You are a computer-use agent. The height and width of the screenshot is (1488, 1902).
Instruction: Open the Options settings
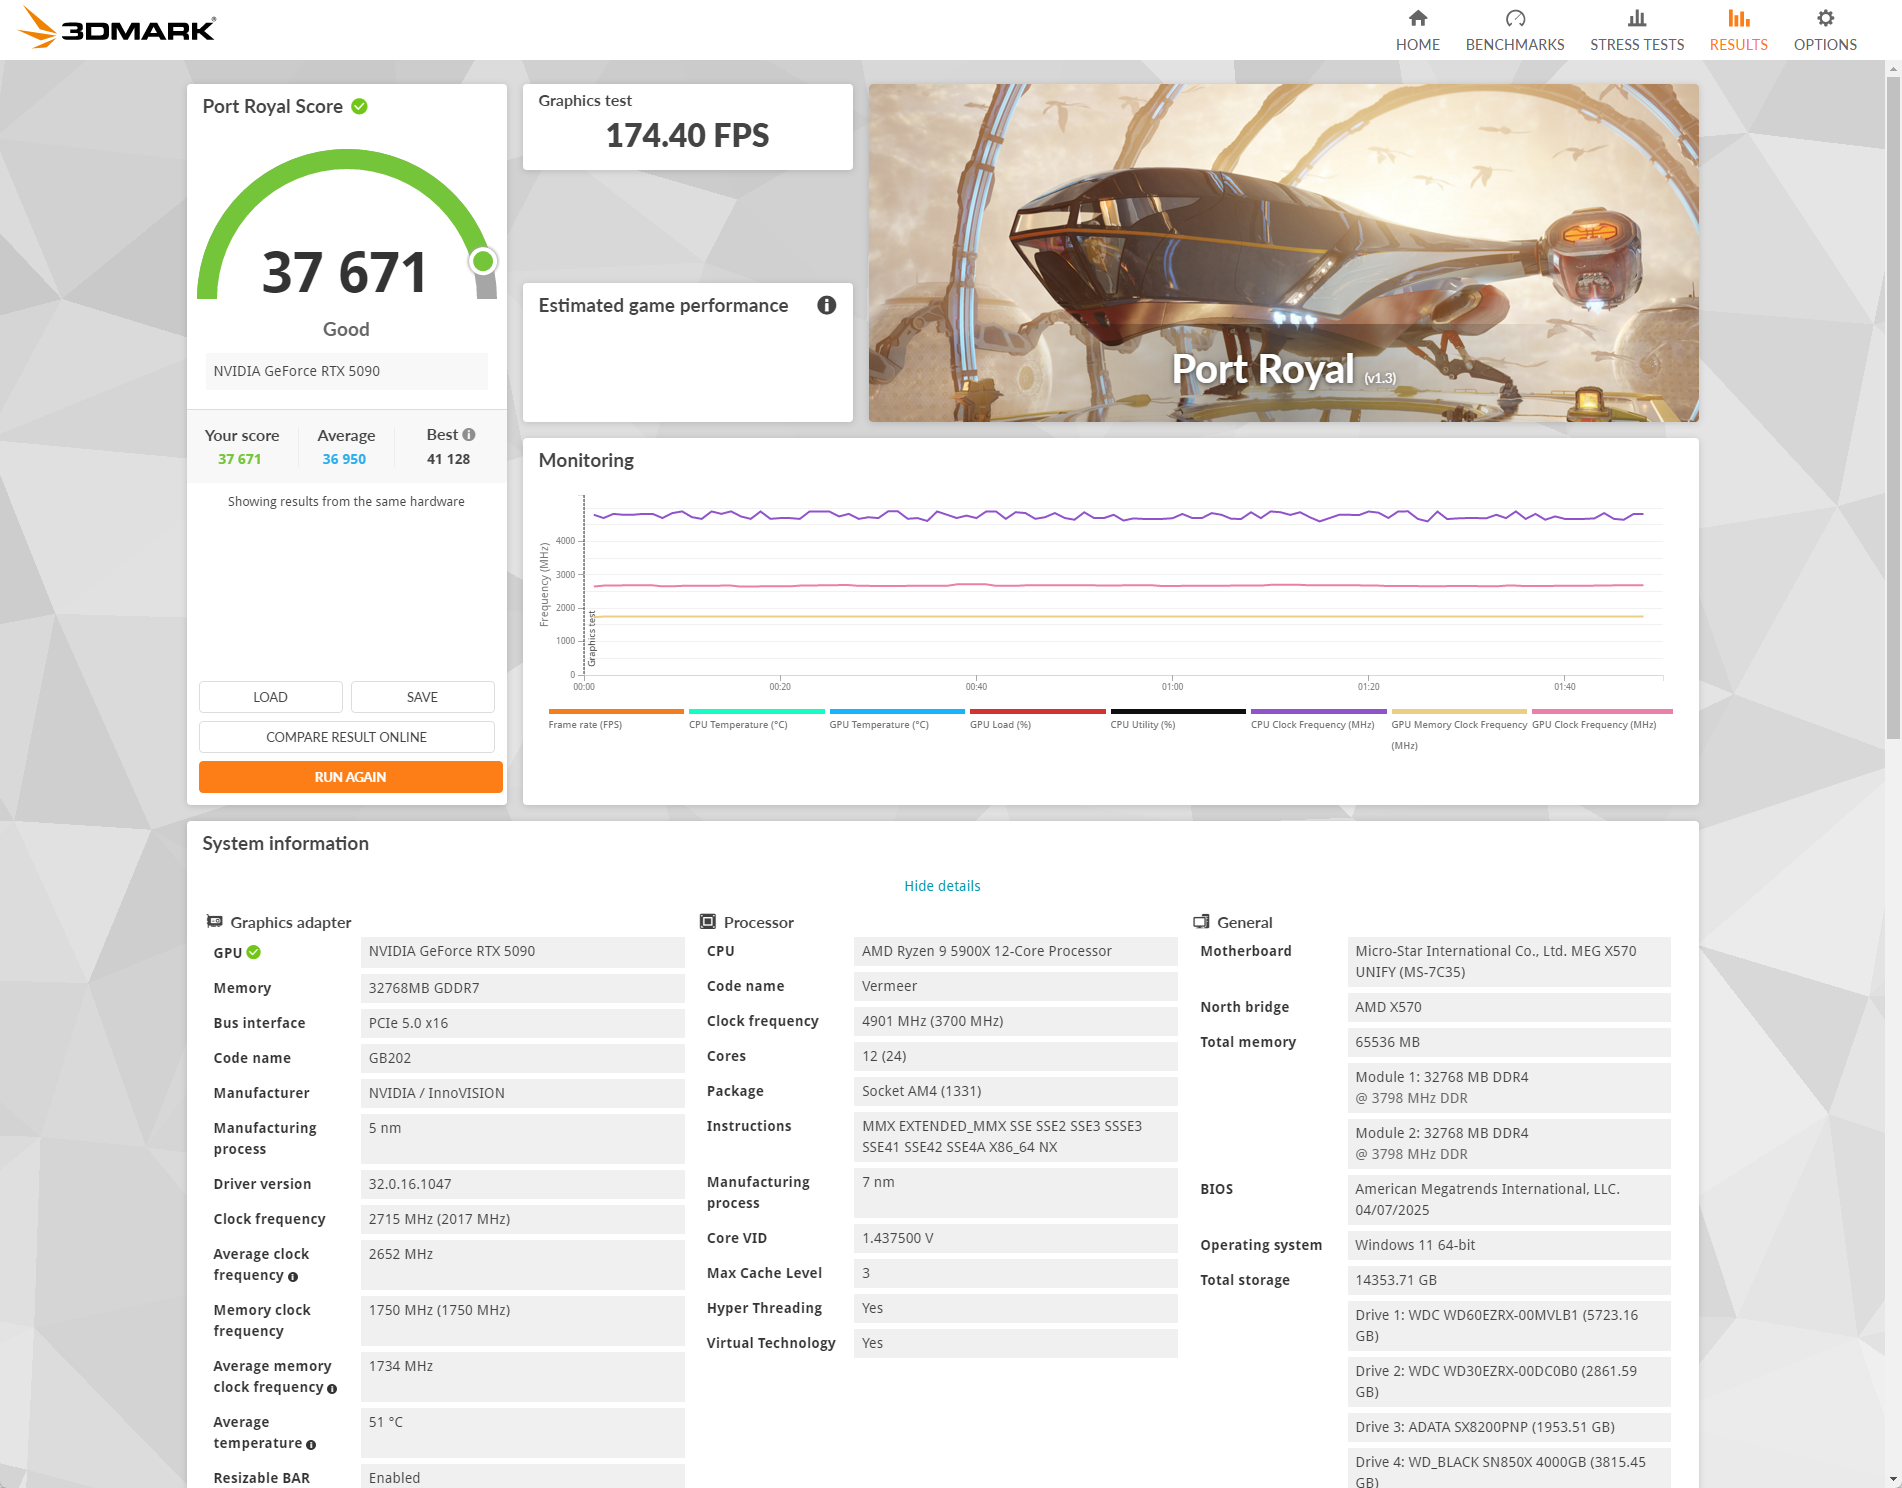tap(1825, 30)
